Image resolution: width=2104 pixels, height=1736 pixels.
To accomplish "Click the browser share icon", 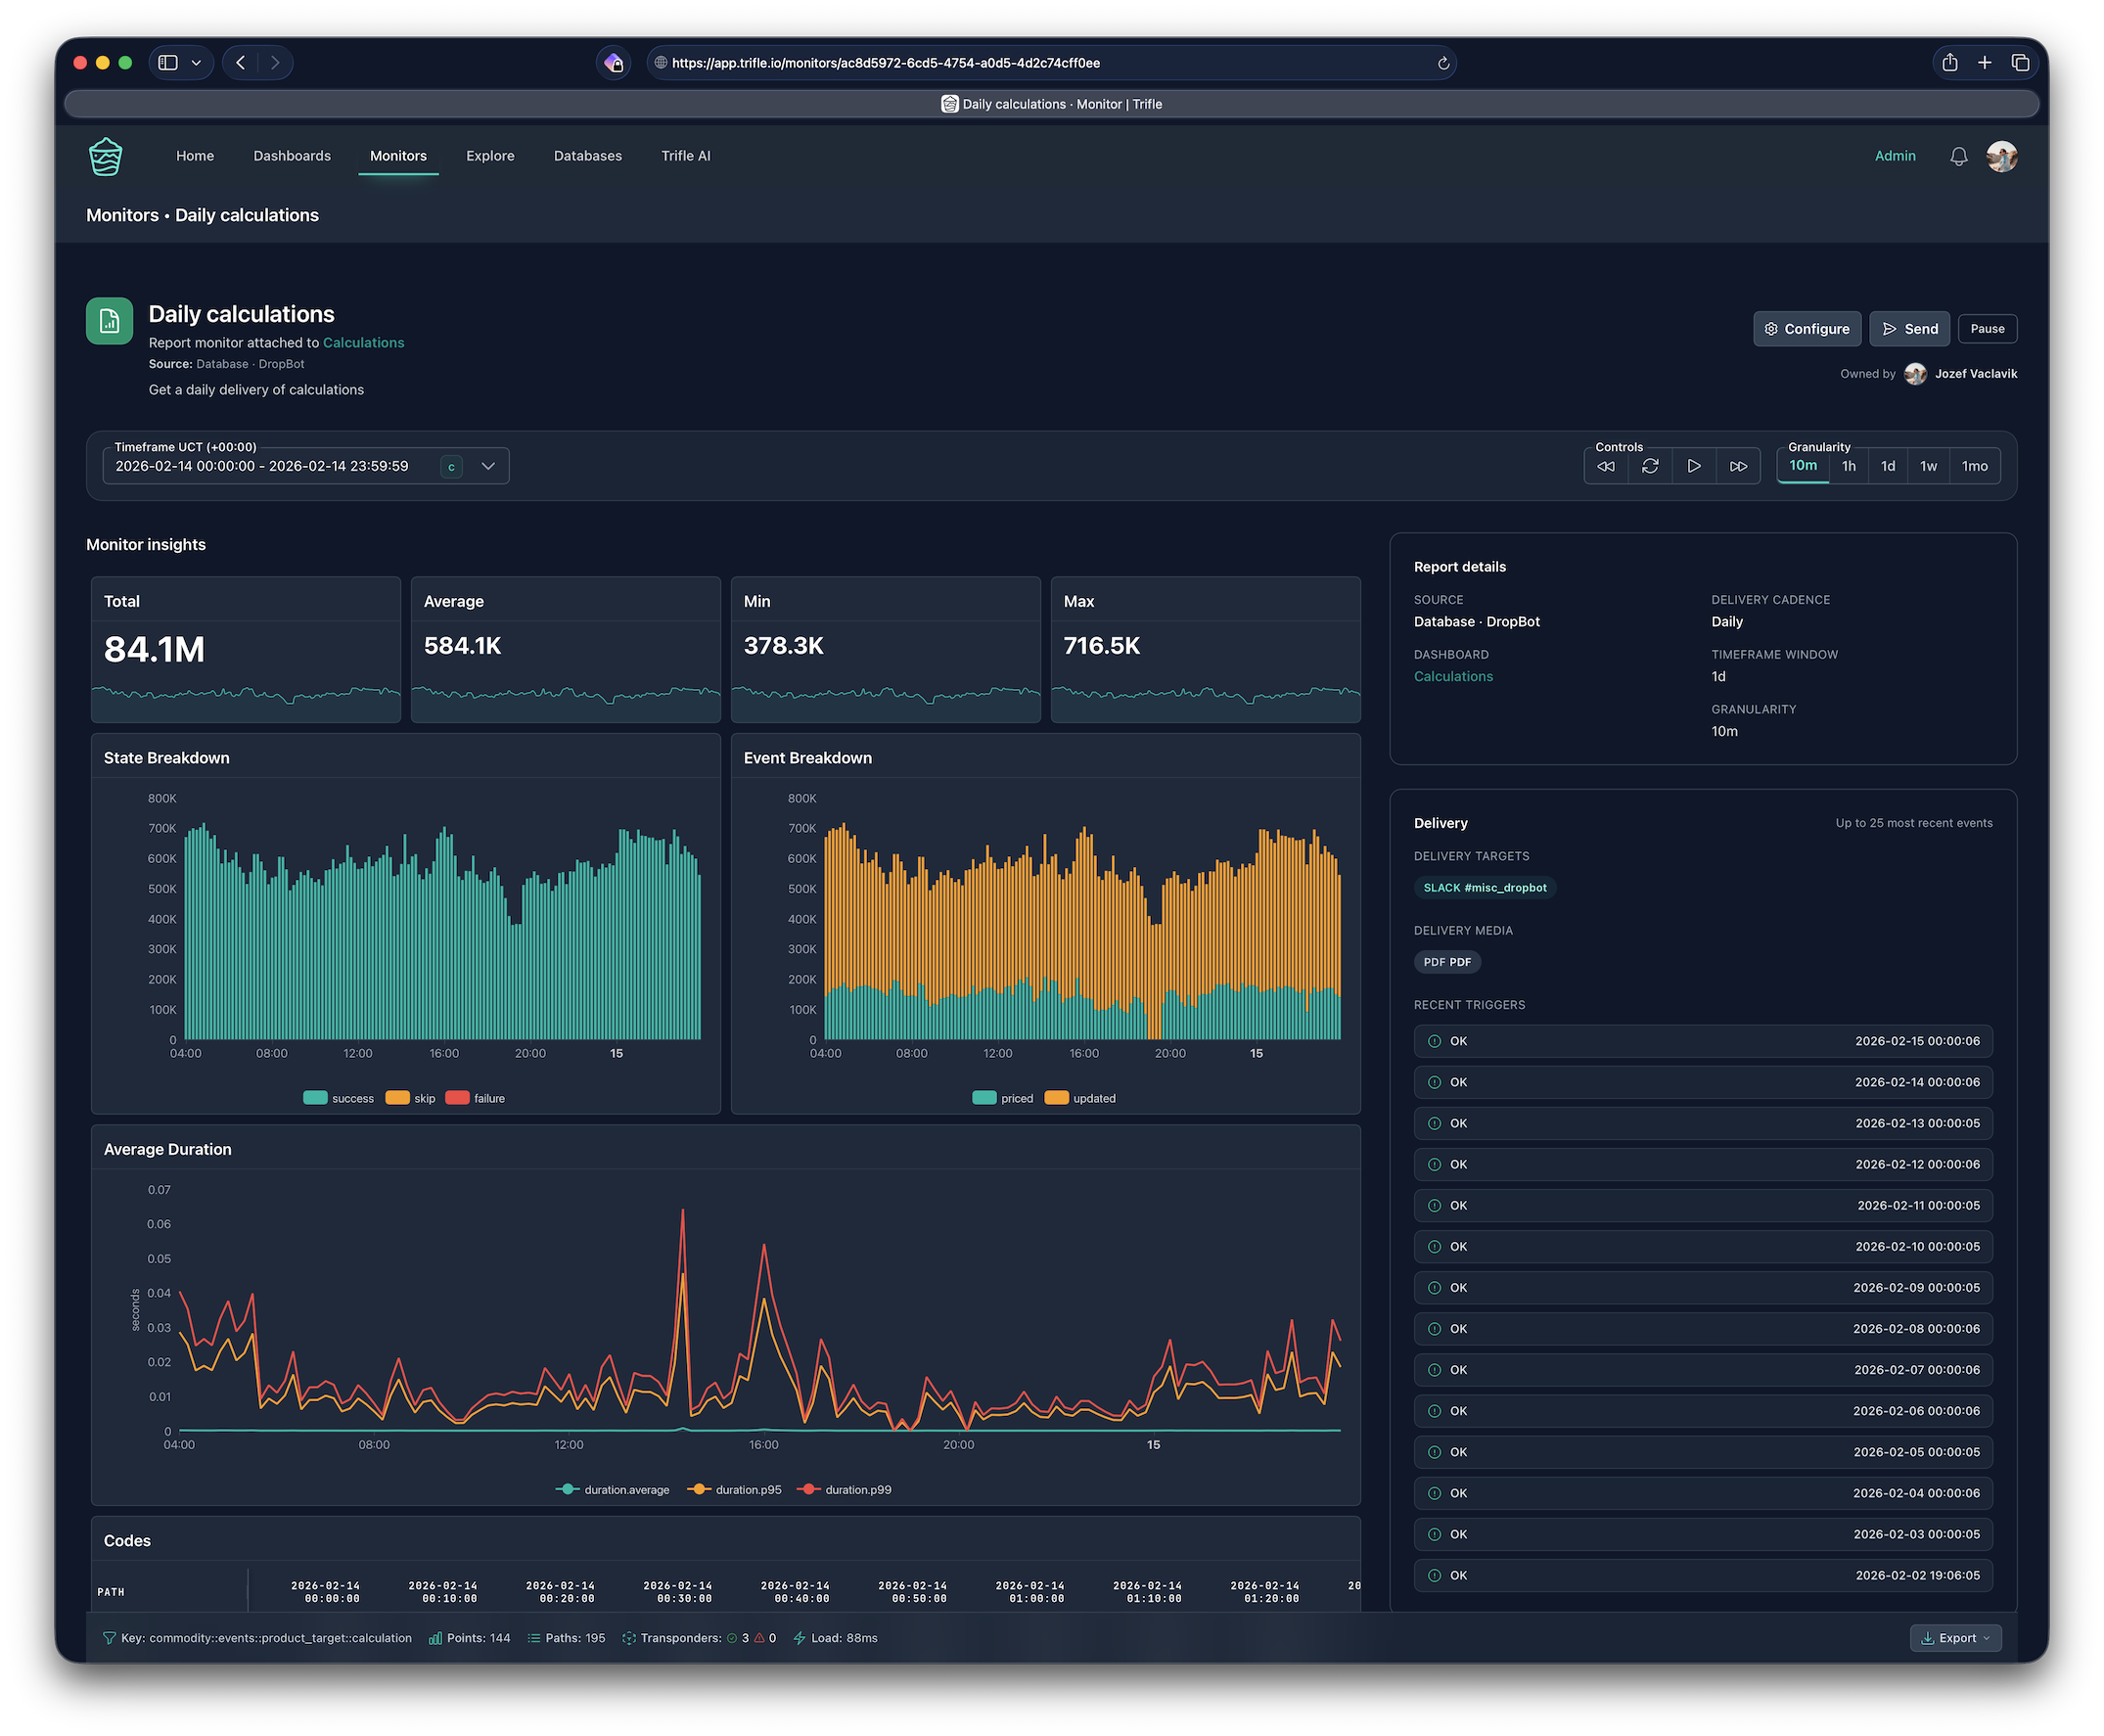I will (1949, 63).
